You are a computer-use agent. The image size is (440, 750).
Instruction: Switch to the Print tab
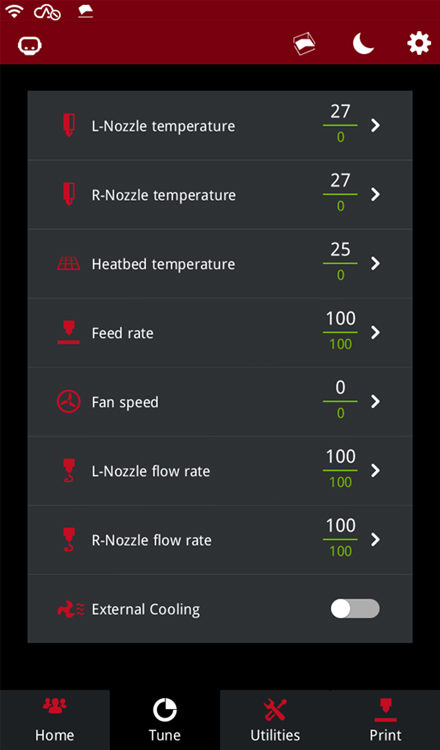point(385,720)
